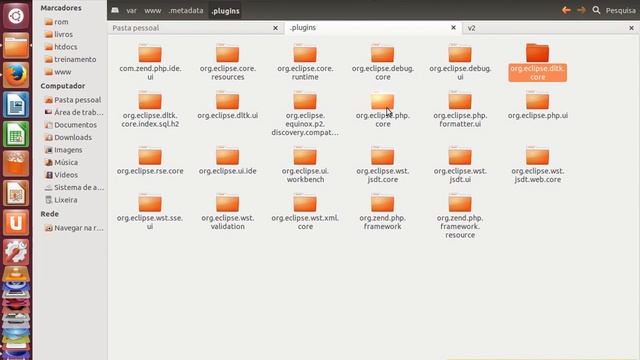The image size is (640, 360).
Task: Select the highlighted org.eclipse.dltk.core folder
Action: pyautogui.click(x=538, y=62)
